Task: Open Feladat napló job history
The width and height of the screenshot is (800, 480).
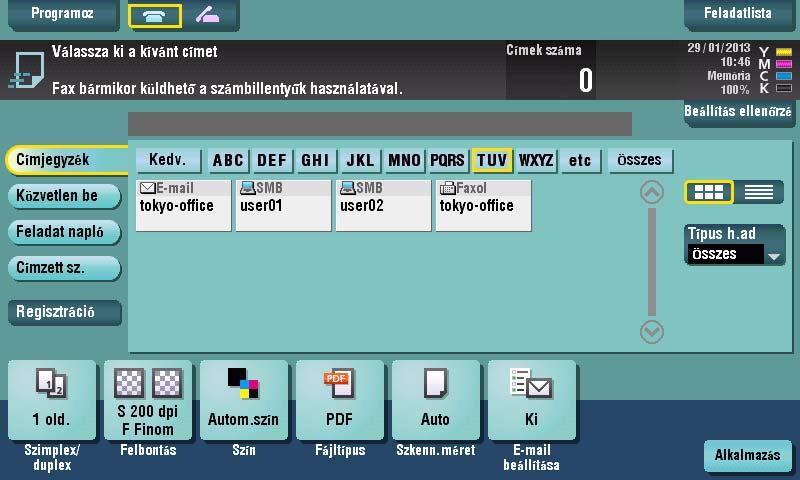Action: tap(65, 232)
